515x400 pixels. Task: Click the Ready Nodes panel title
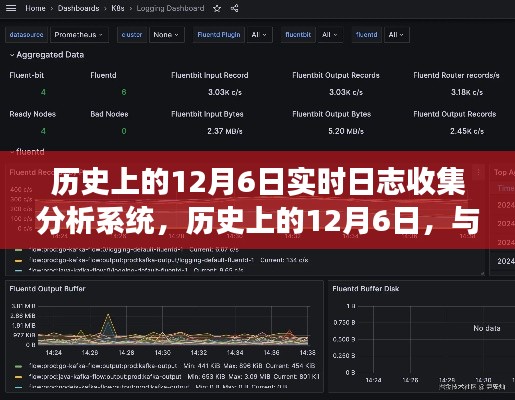(33, 114)
